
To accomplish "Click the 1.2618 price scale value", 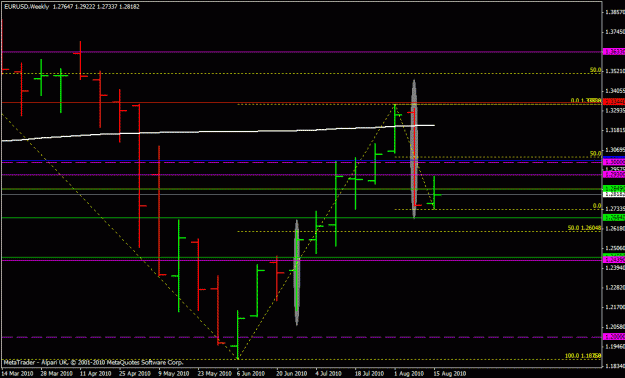I will pos(615,228).
